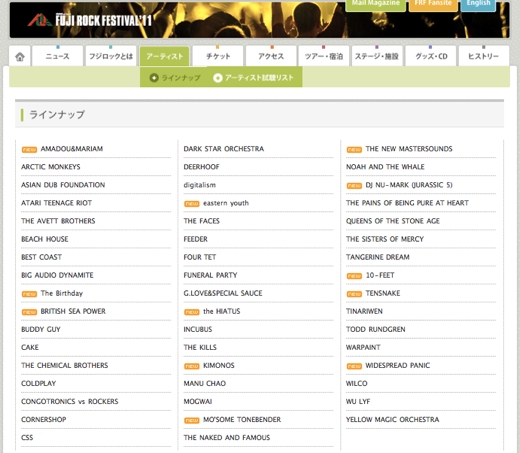Click the new badge next to 10-FEET
Screen dimensions: 520x453
[x=354, y=276]
